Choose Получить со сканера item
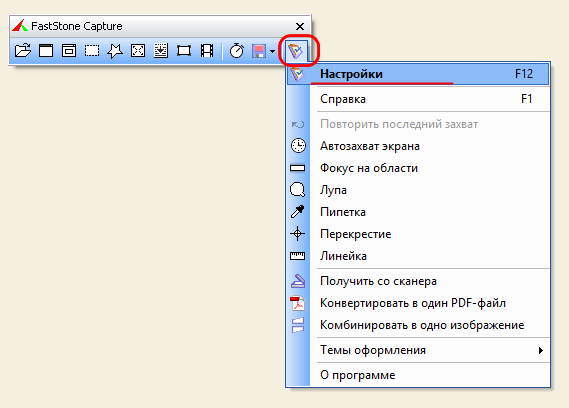 pos(418,281)
